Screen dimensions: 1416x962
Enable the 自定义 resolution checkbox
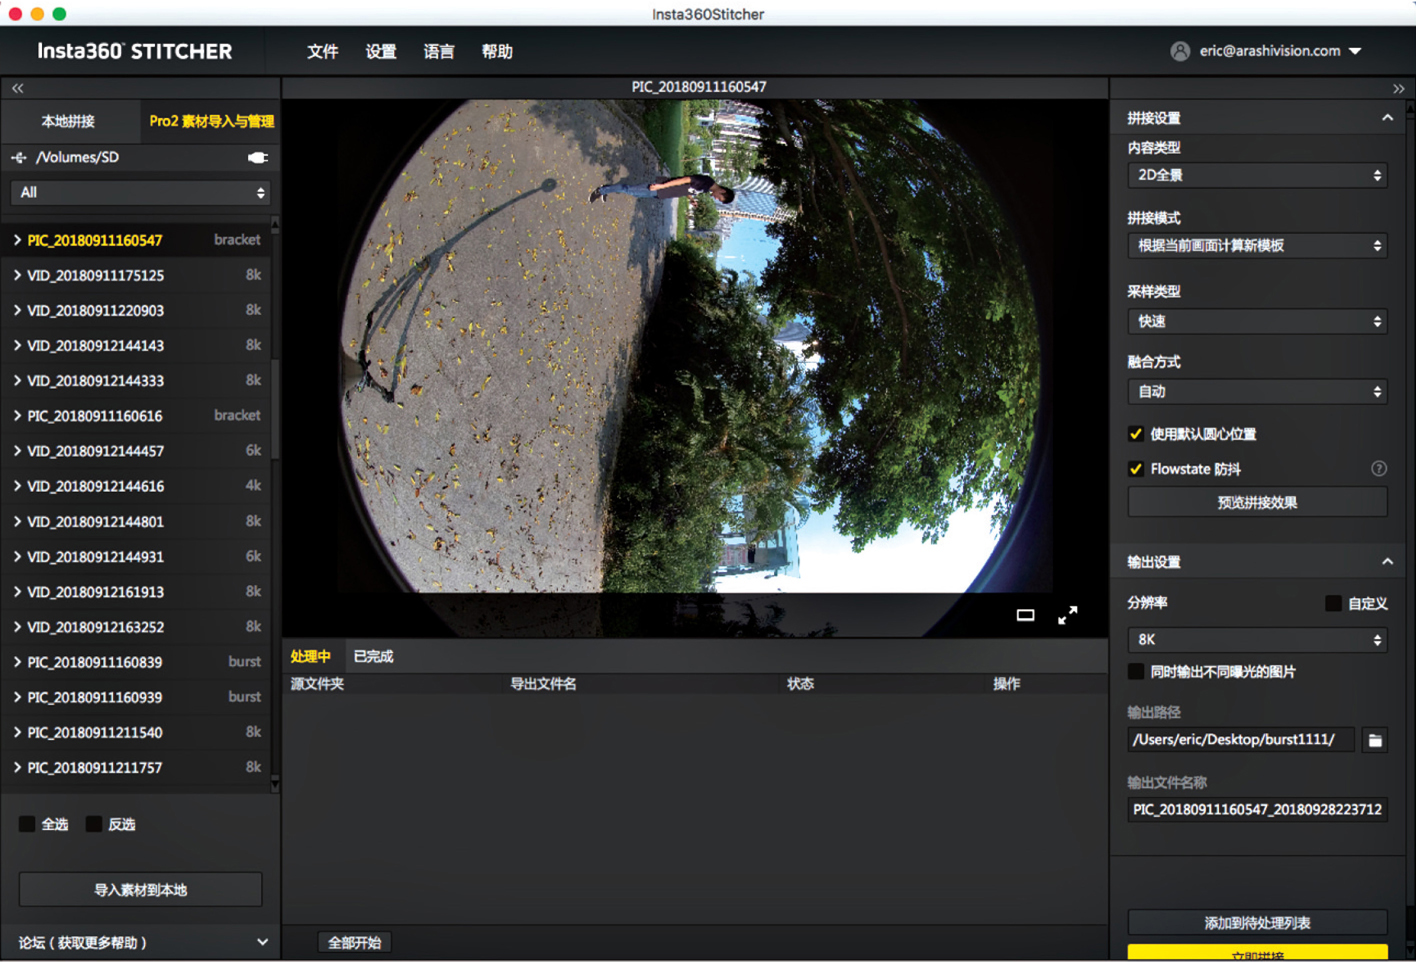[1333, 603]
